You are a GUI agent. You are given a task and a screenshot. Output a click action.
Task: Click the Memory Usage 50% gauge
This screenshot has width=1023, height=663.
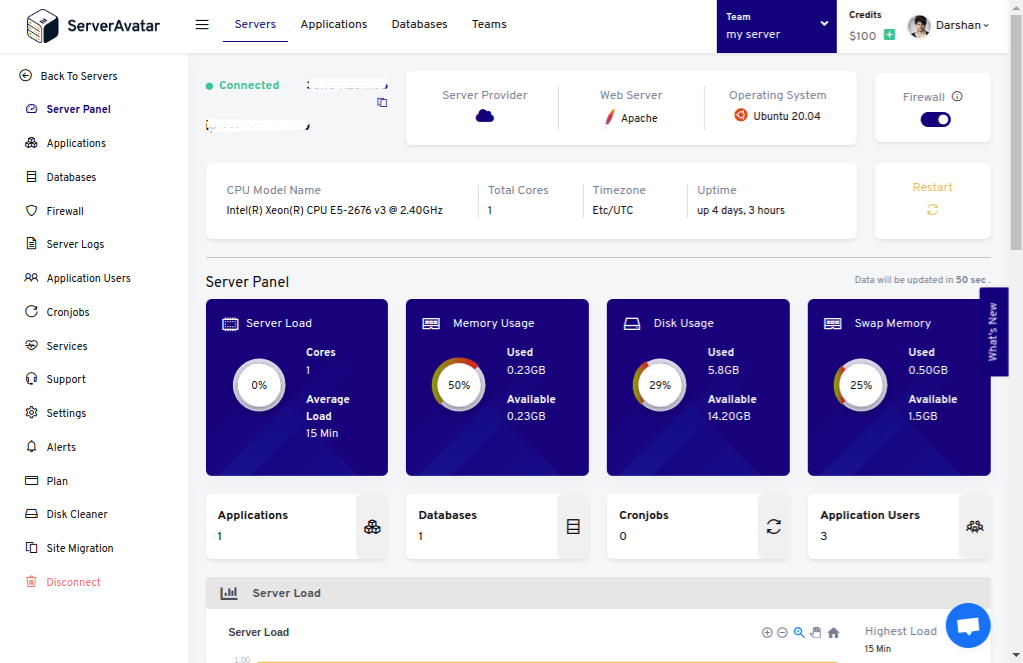coord(459,385)
